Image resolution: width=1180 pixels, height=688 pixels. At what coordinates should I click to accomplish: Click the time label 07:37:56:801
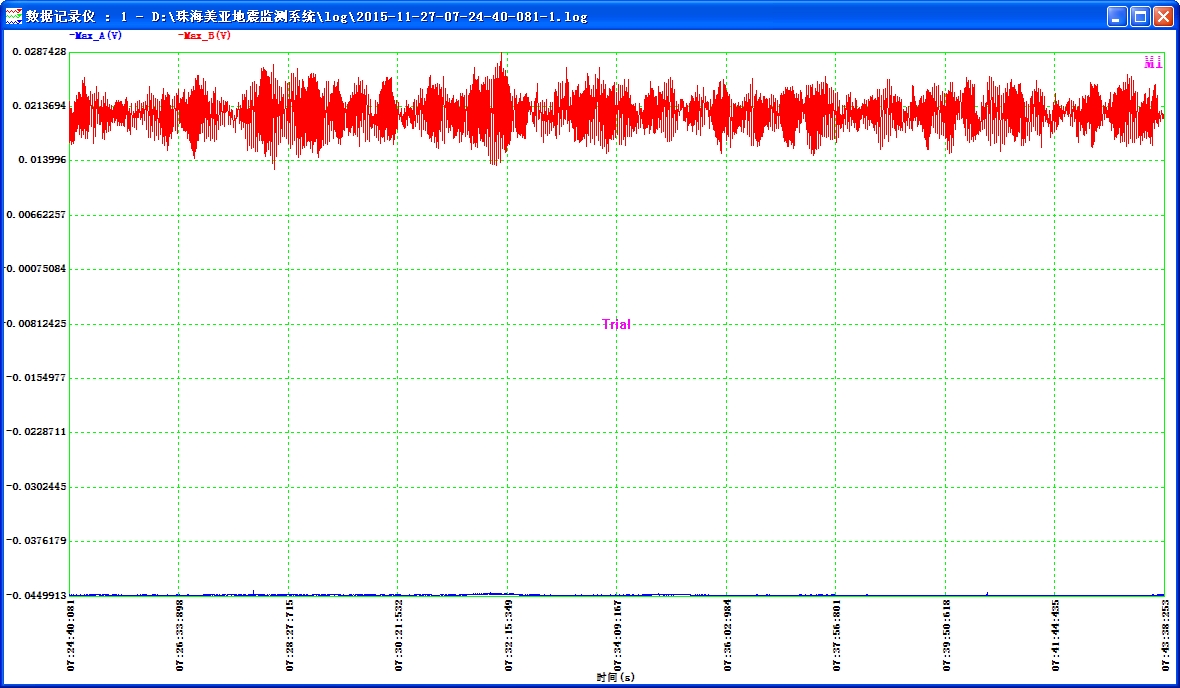click(837, 635)
